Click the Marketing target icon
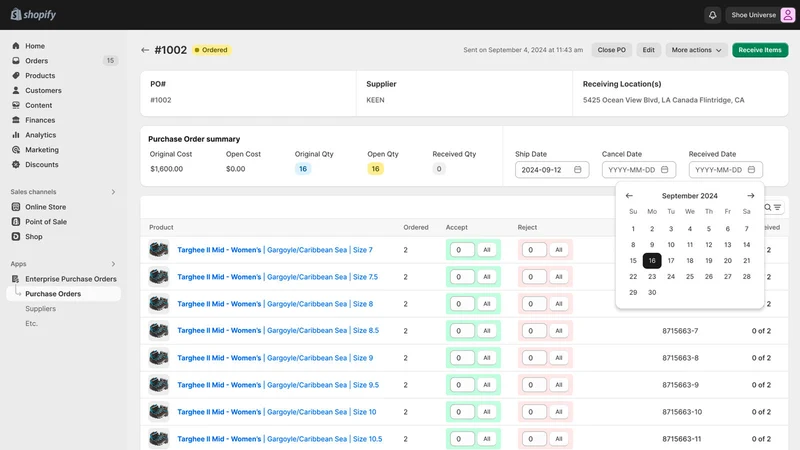Viewport: 800px width, 450px height. pos(16,149)
